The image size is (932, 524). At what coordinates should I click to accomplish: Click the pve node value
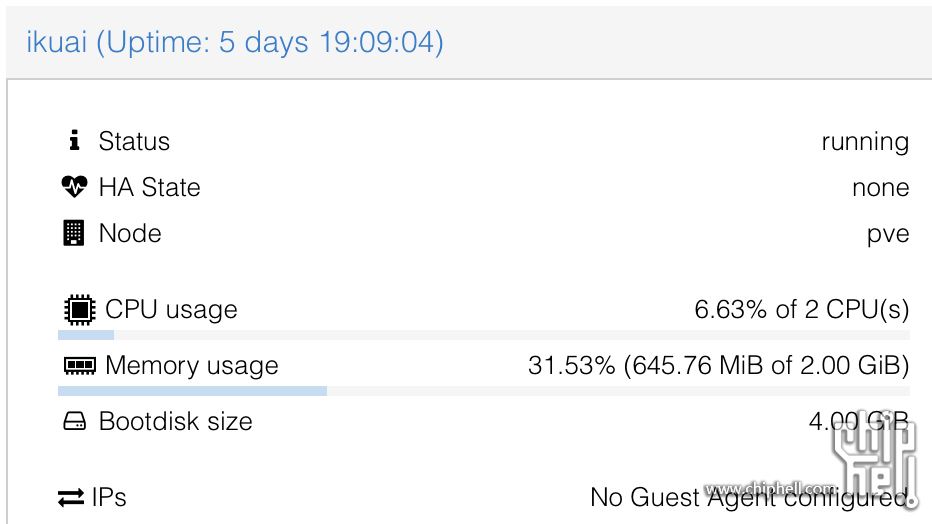click(888, 234)
